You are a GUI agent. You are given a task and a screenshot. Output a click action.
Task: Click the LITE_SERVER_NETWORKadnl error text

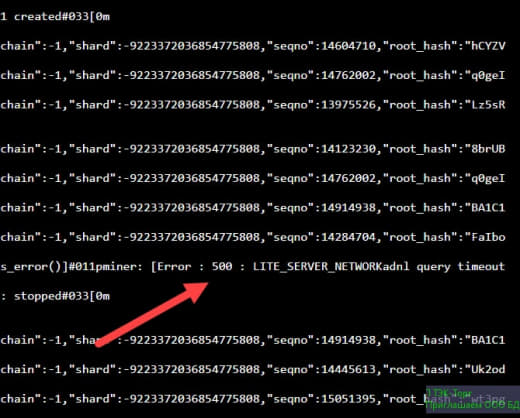pyautogui.click(x=331, y=267)
